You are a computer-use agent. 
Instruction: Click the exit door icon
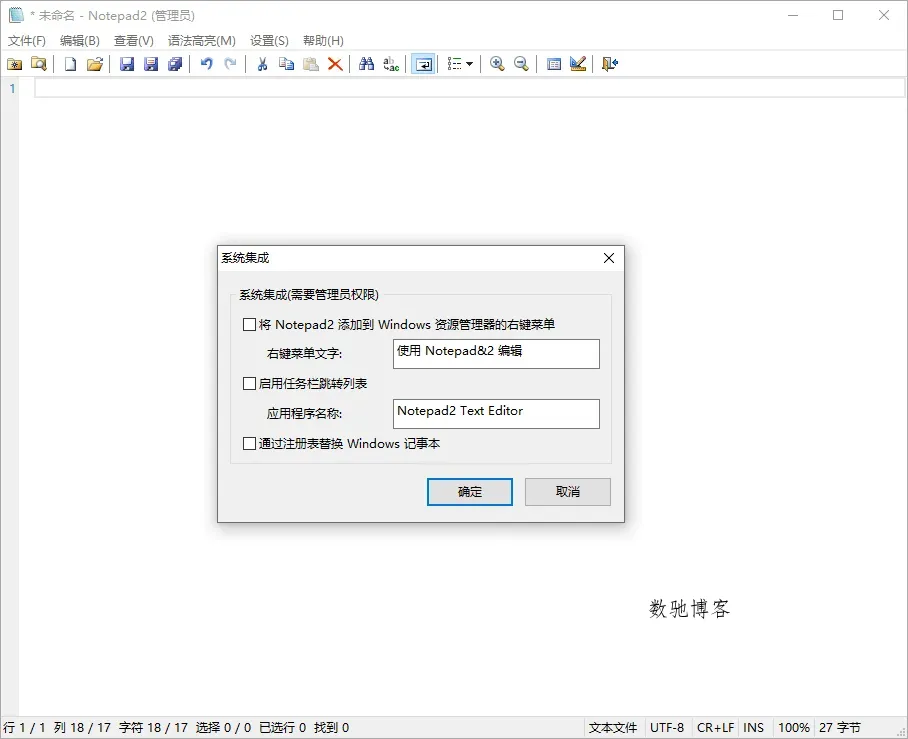610,64
